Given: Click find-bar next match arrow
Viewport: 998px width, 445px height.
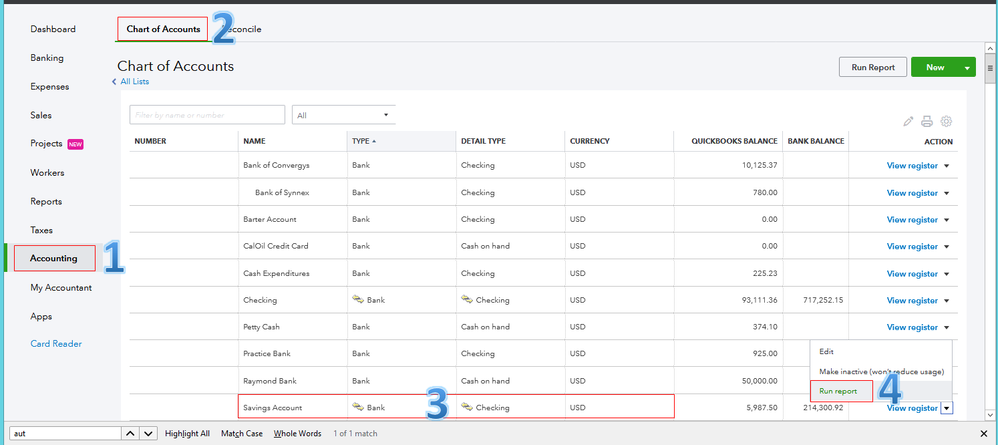Looking at the screenshot, I should point(148,434).
